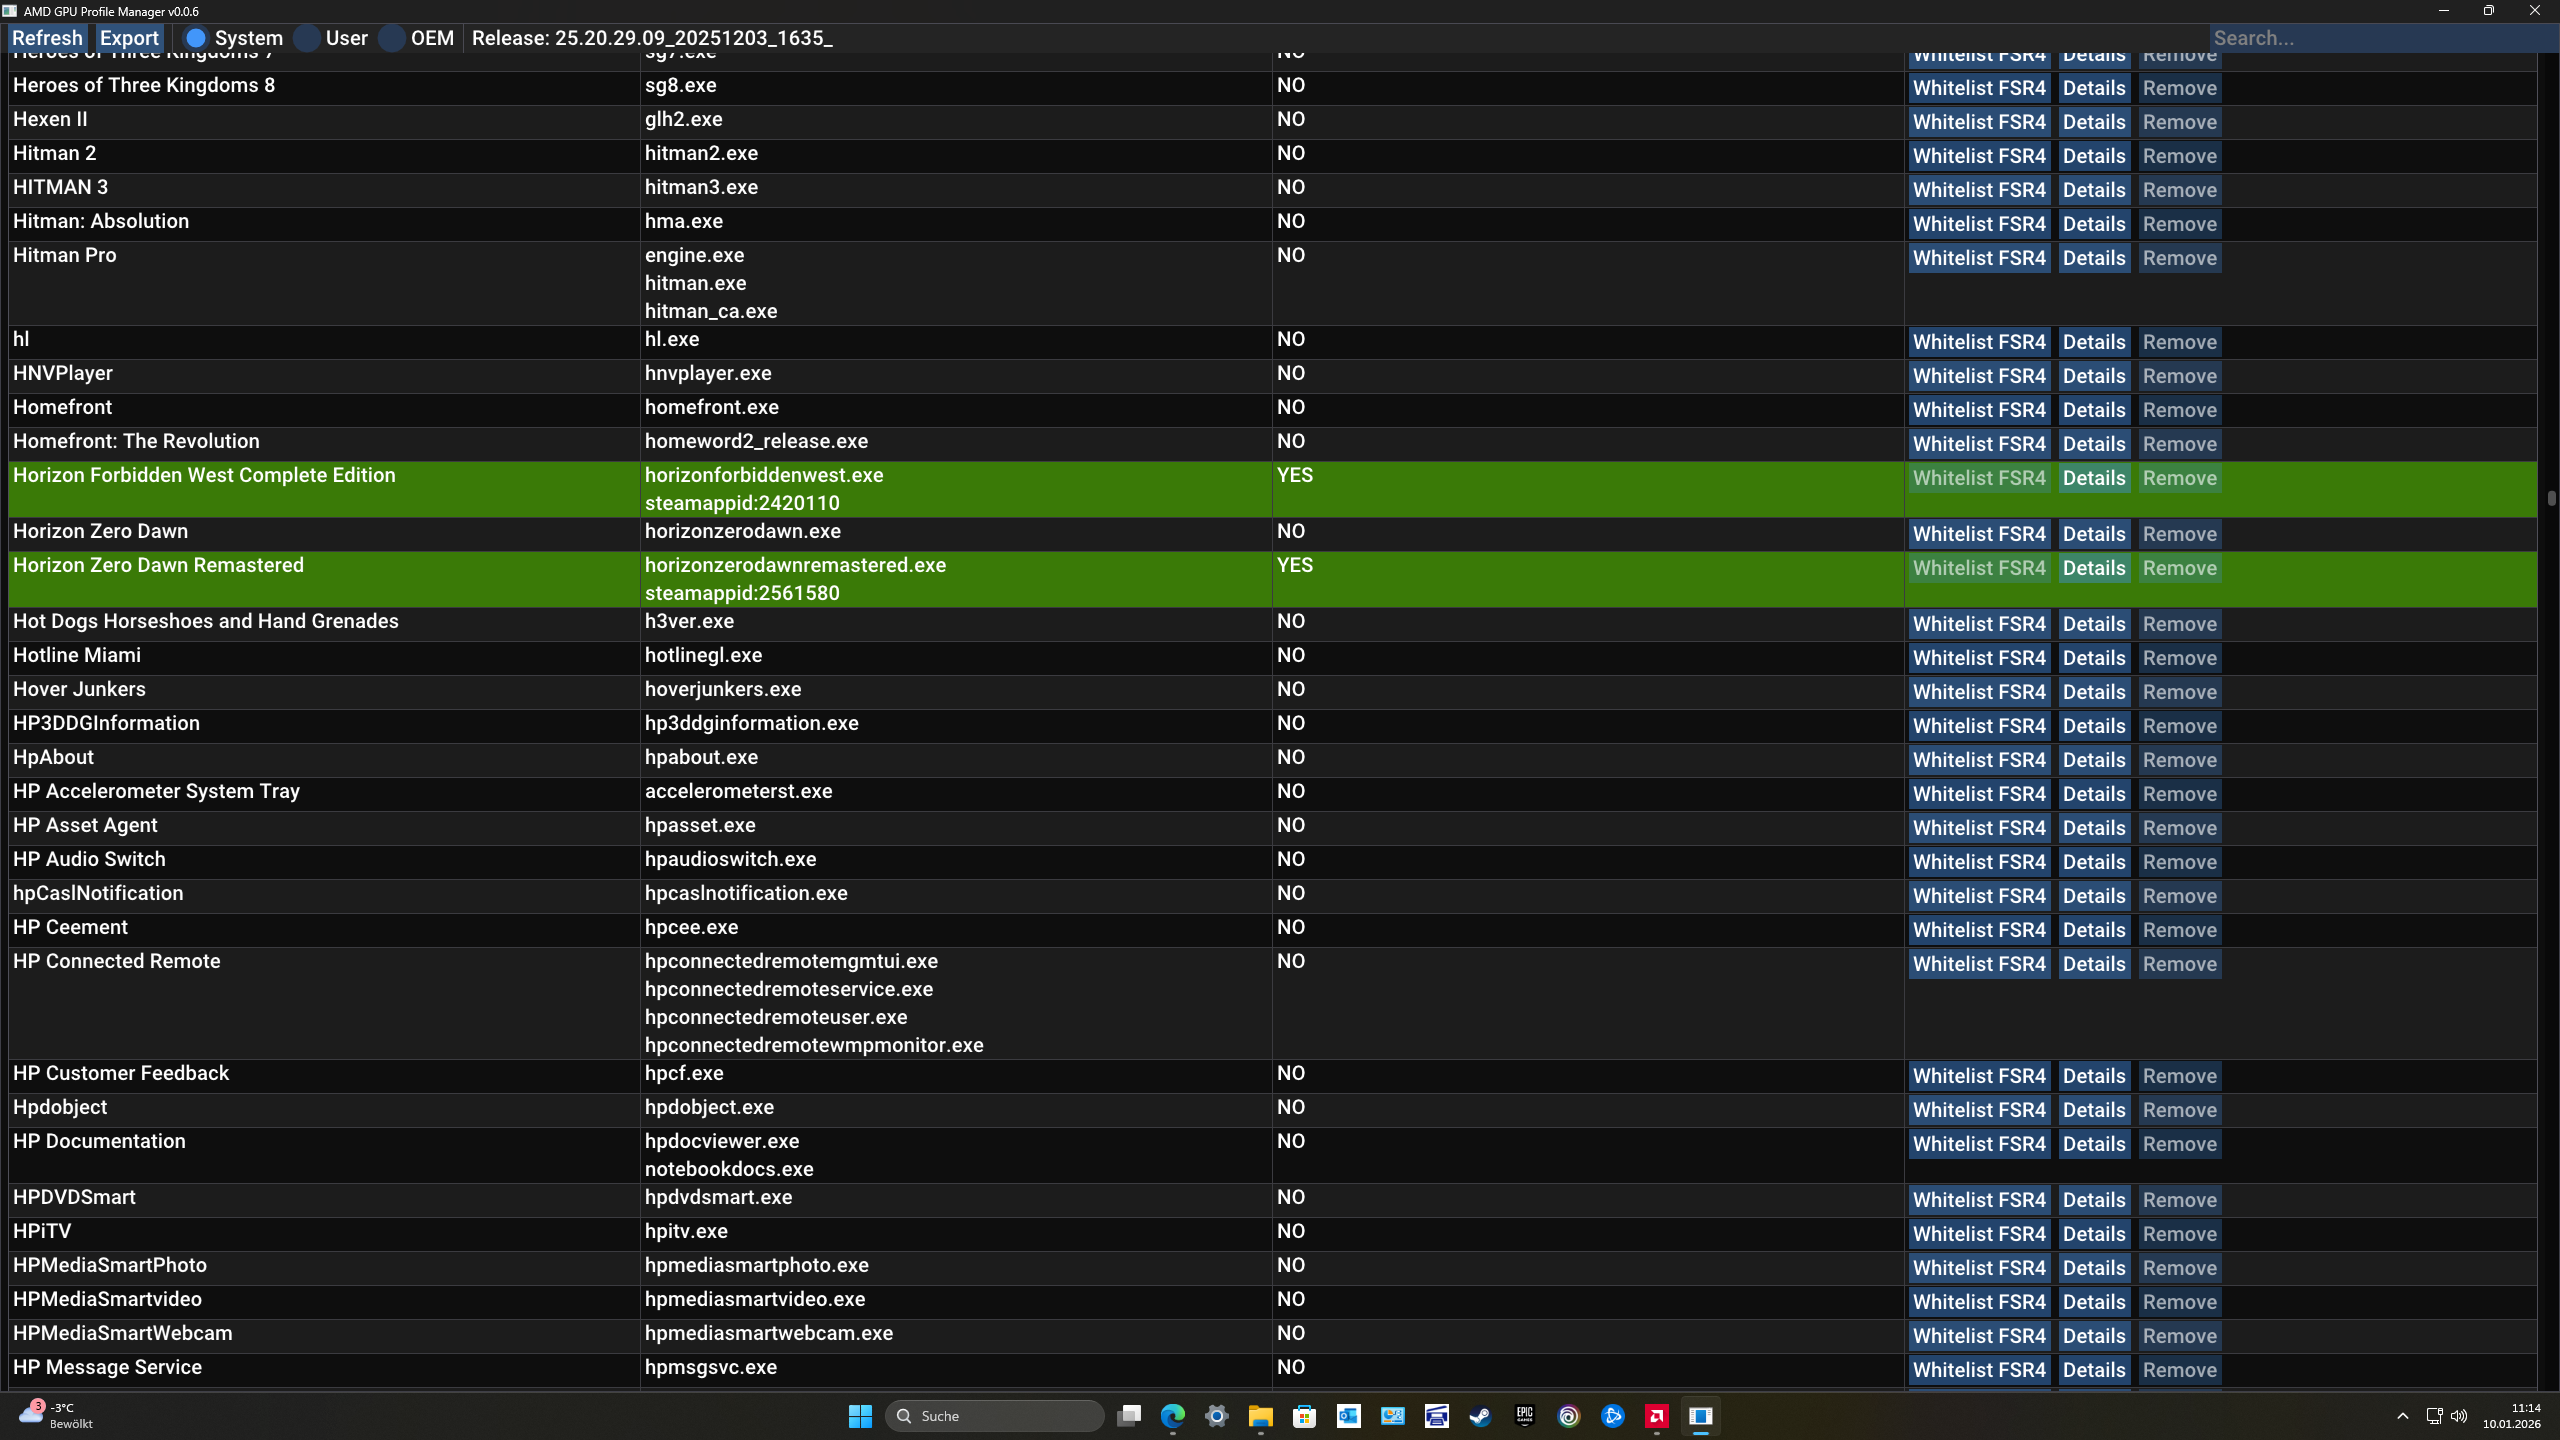
Task: Open AMD Software taskbar icon
Action: click(x=1656, y=1416)
